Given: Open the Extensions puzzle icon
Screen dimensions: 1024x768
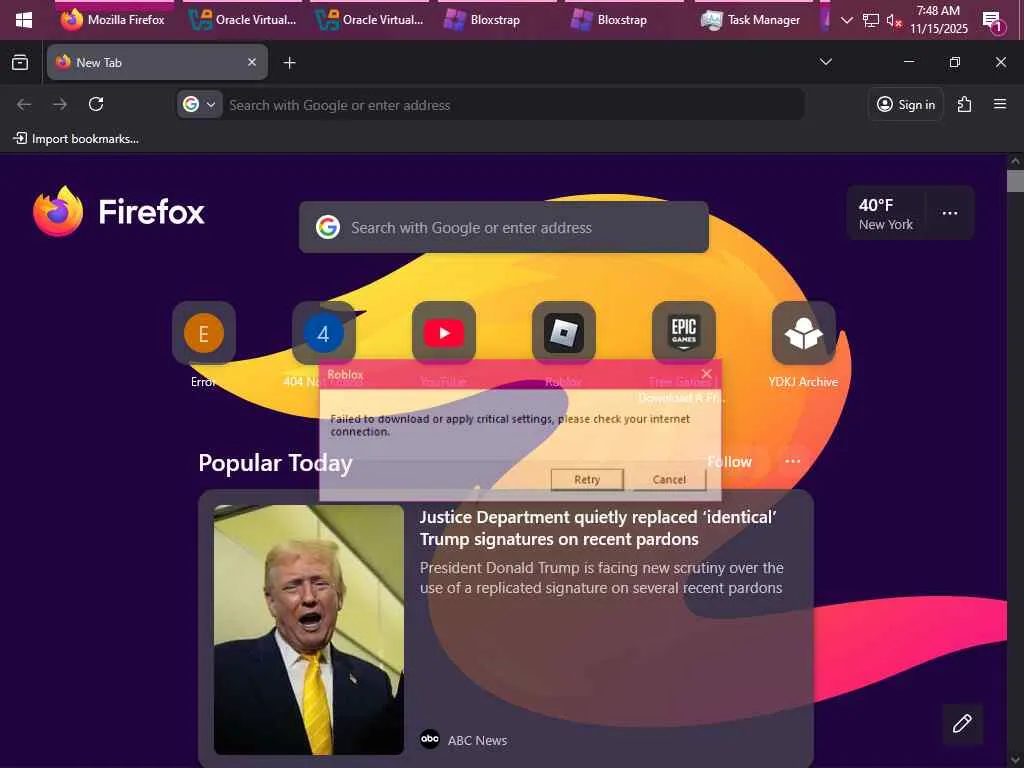Looking at the screenshot, I should click(965, 104).
